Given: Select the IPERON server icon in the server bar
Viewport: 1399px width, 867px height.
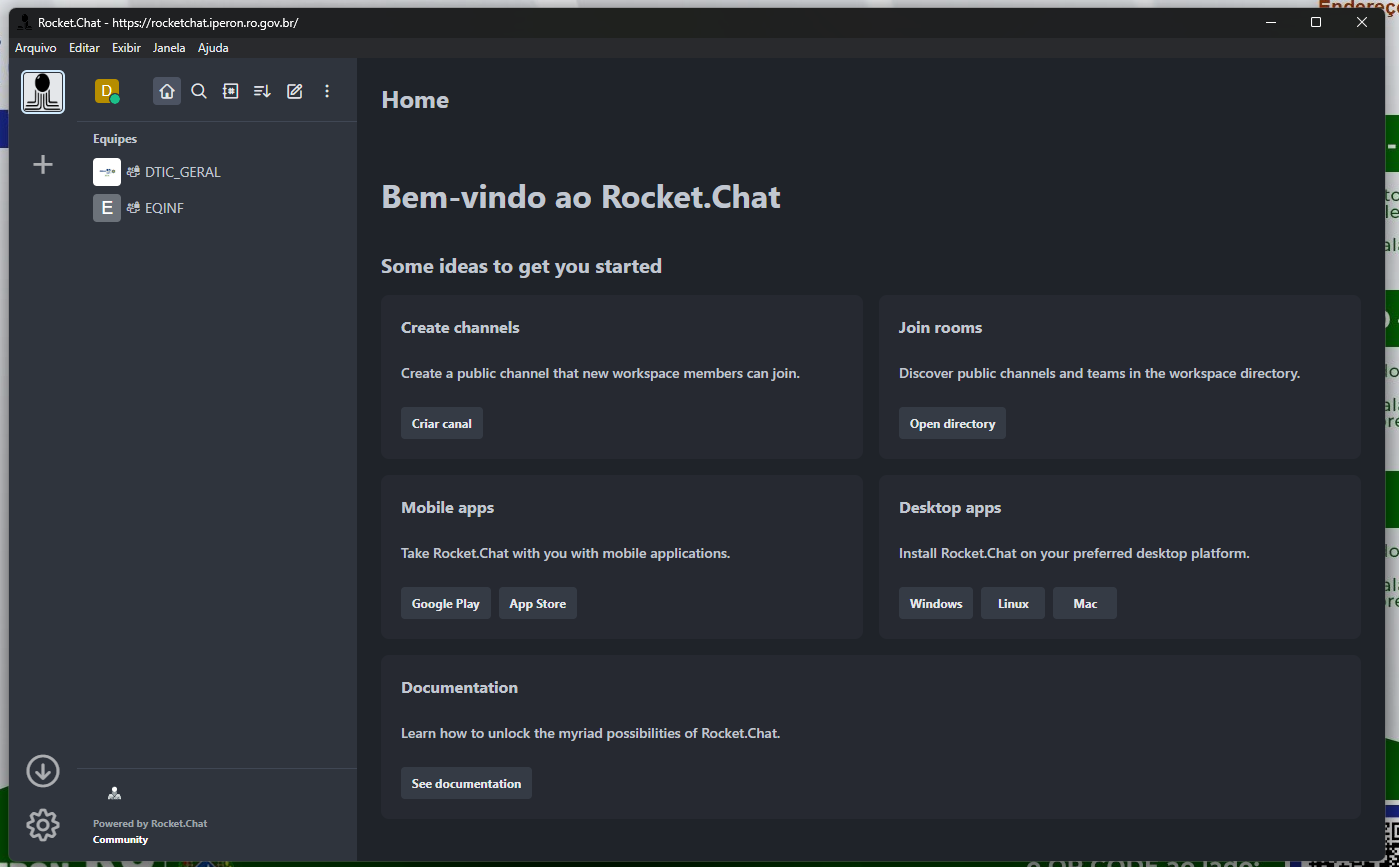Looking at the screenshot, I should pyautogui.click(x=43, y=92).
